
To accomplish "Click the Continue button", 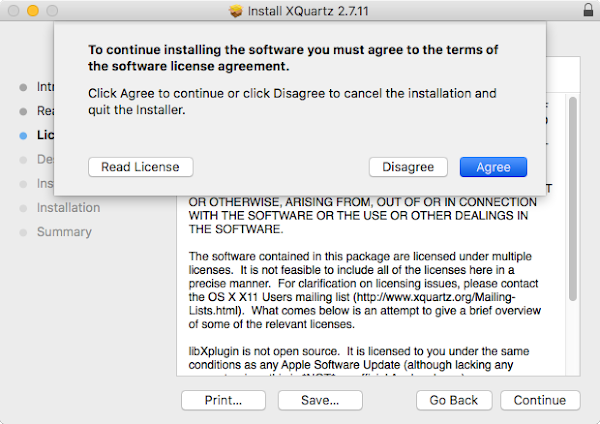I will (540, 400).
